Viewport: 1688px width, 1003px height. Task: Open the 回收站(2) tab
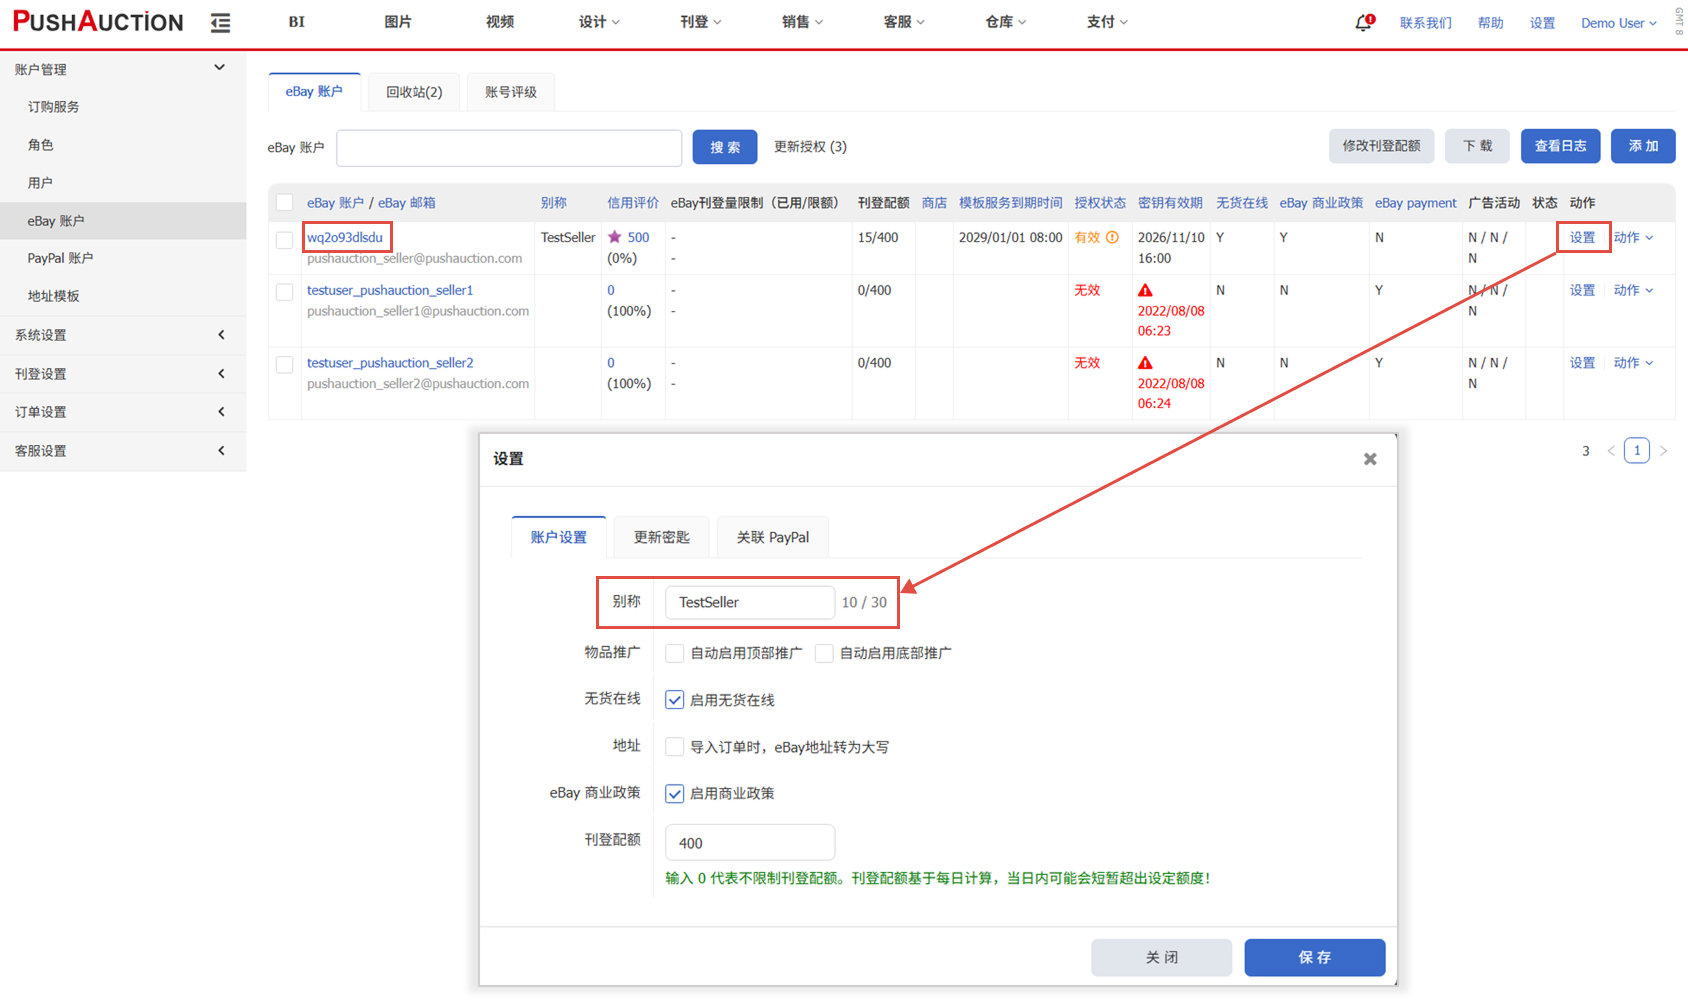pos(414,92)
